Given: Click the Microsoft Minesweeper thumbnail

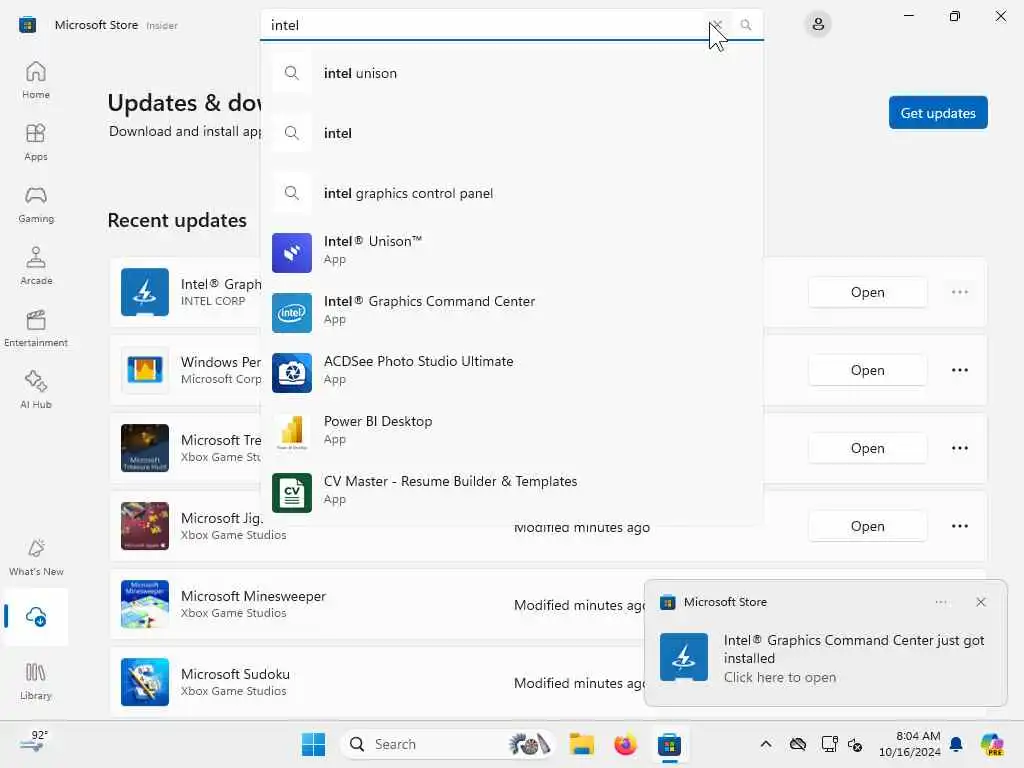Looking at the screenshot, I should tap(145, 604).
